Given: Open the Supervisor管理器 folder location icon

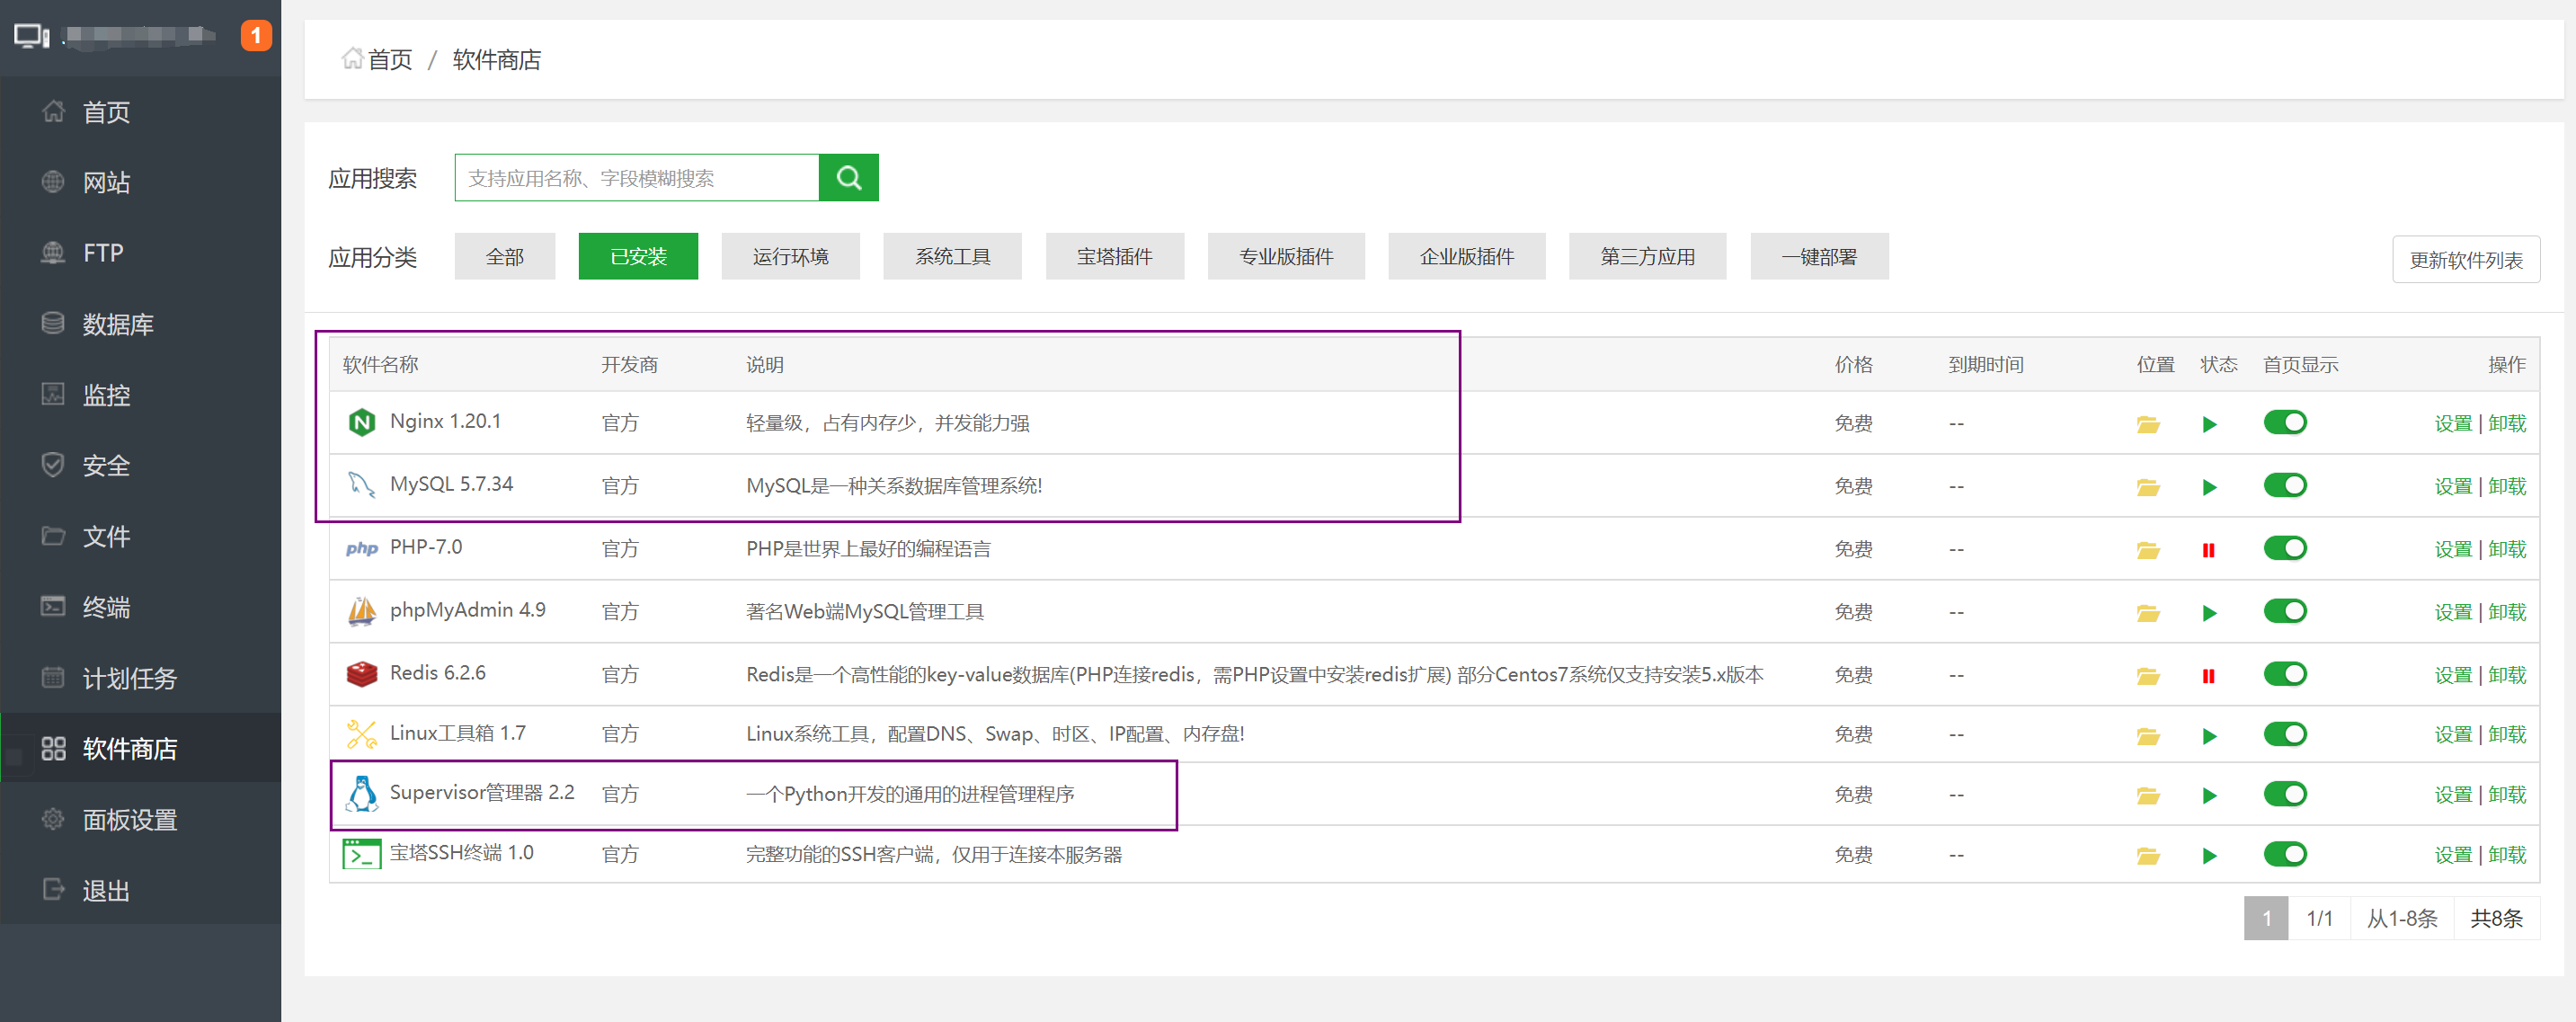Looking at the screenshot, I should (2147, 796).
